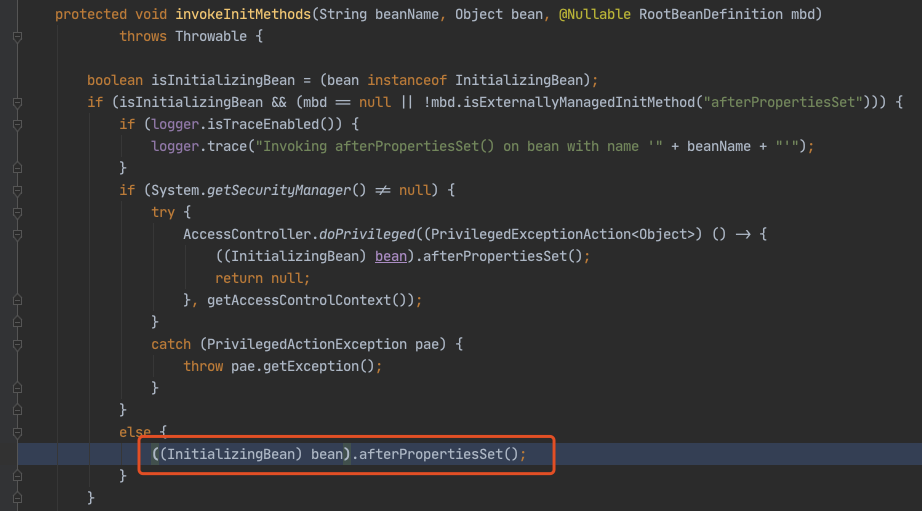This screenshot has width=922, height=511.
Task: Collapse the "catch (PrivilegedActionException pae)" block fold marker
Action: coord(18,345)
